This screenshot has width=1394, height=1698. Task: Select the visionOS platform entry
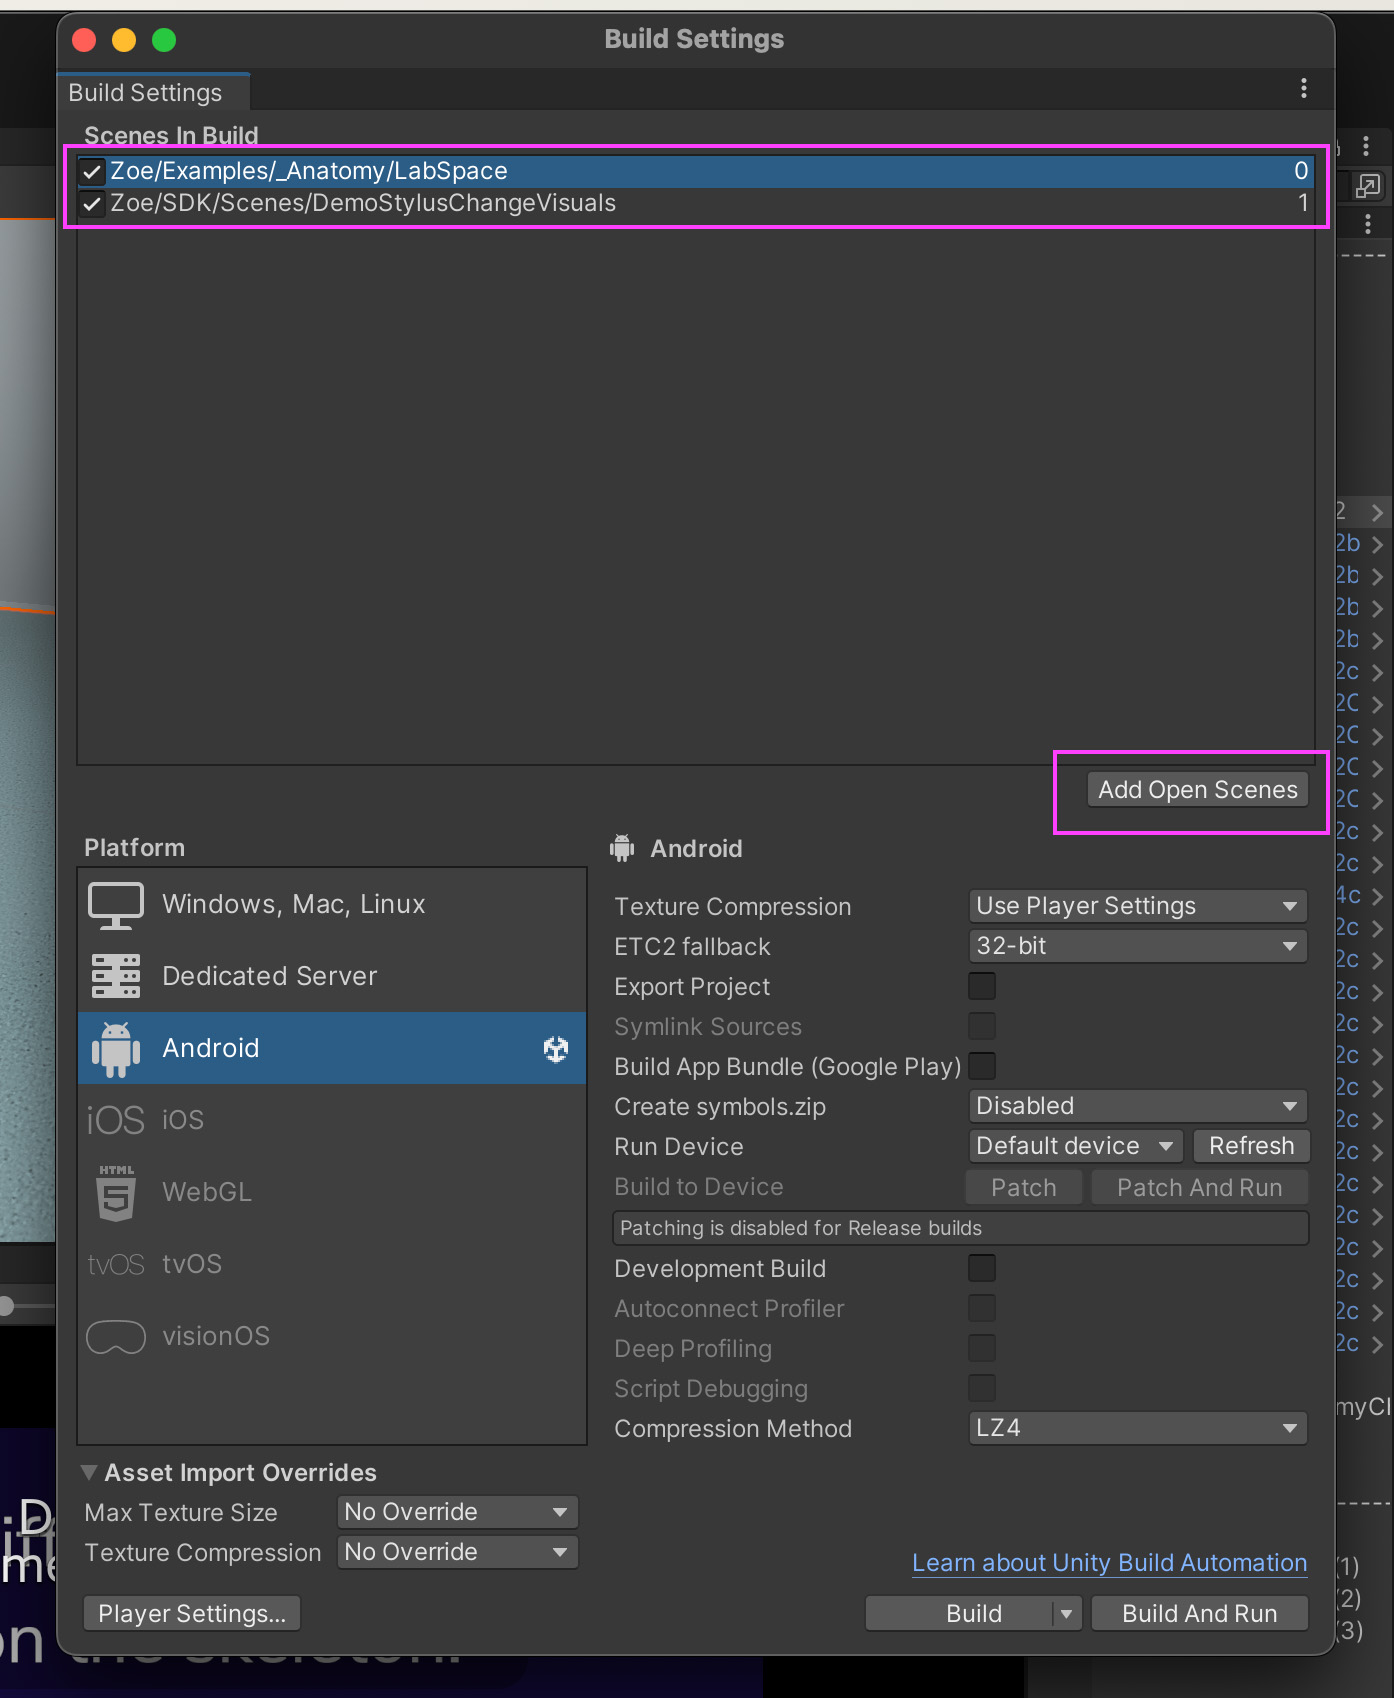[332, 1336]
